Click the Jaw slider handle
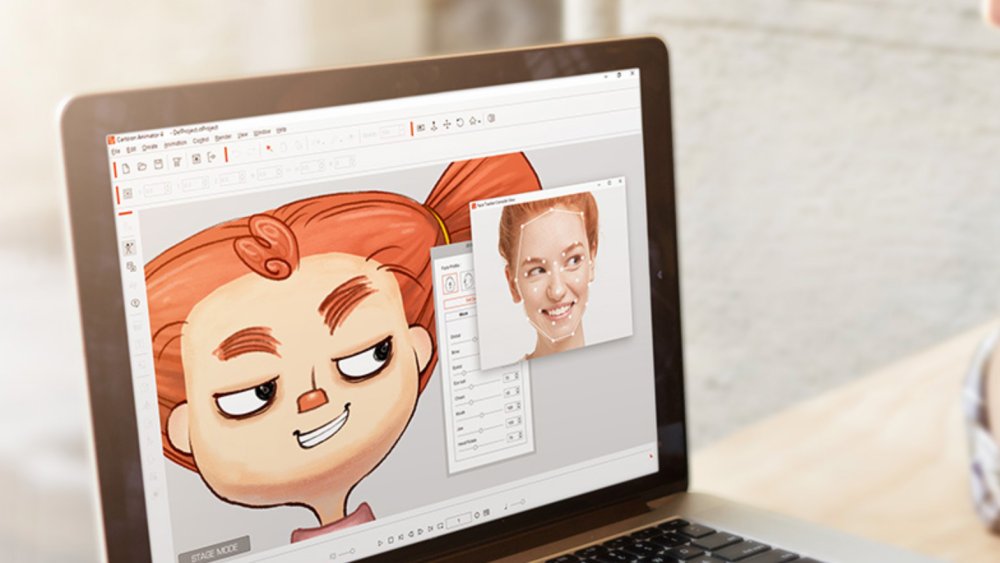This screenshot has width=1000, height=563. [481, 430]
